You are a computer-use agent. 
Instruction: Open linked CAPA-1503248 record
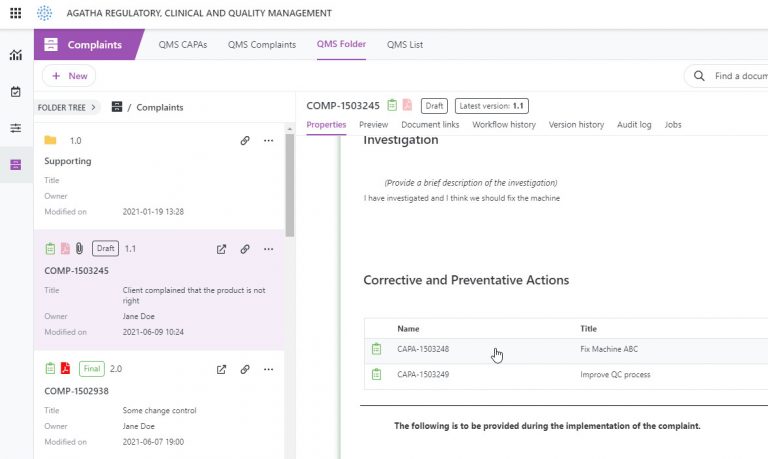click(x=422, y=349)
